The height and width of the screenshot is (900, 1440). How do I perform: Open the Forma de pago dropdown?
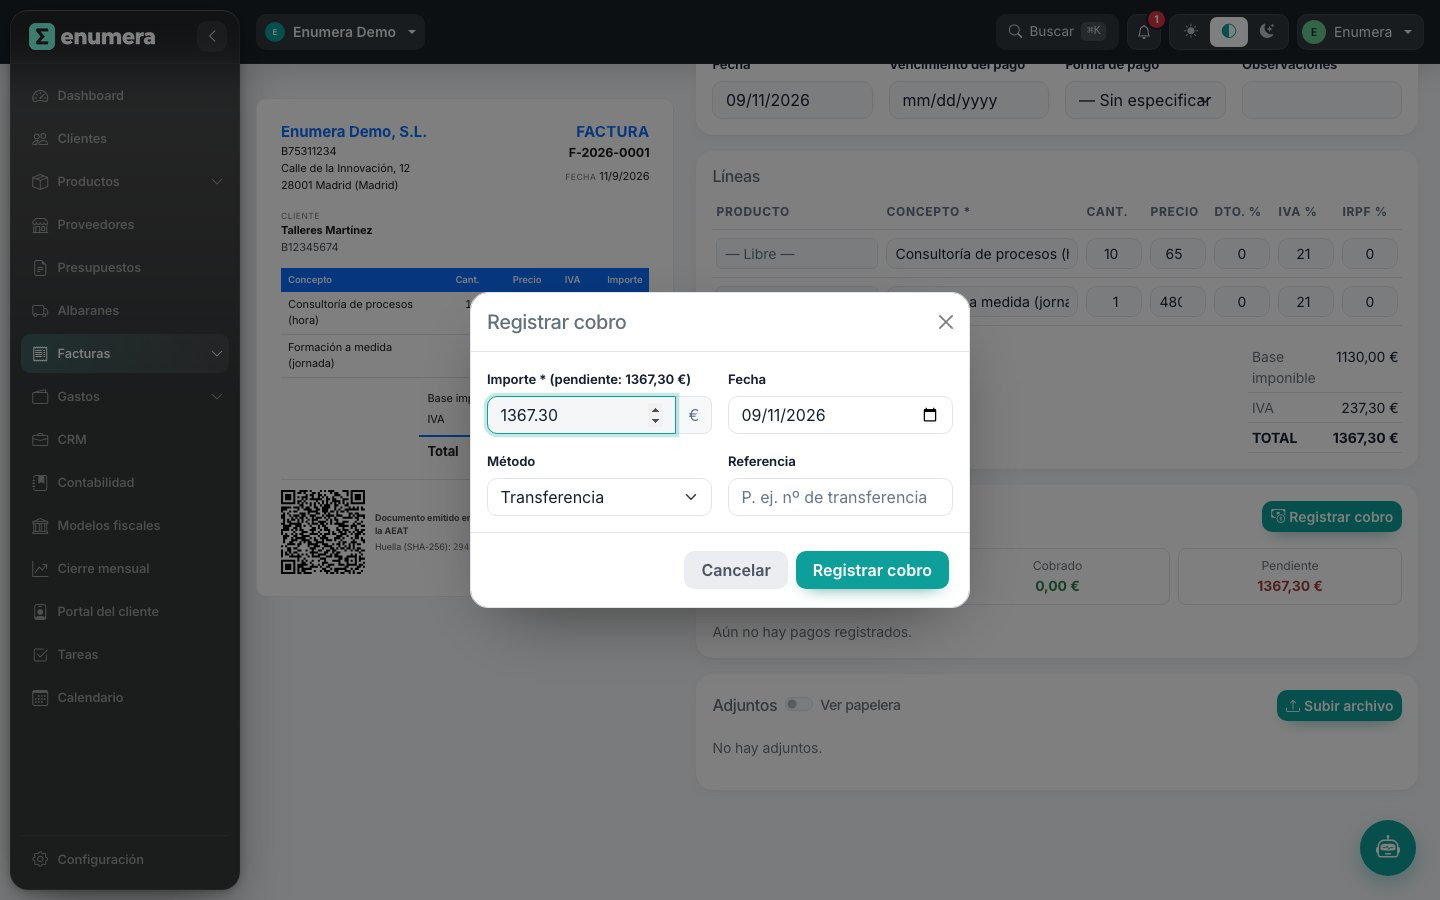(1145, 100)
